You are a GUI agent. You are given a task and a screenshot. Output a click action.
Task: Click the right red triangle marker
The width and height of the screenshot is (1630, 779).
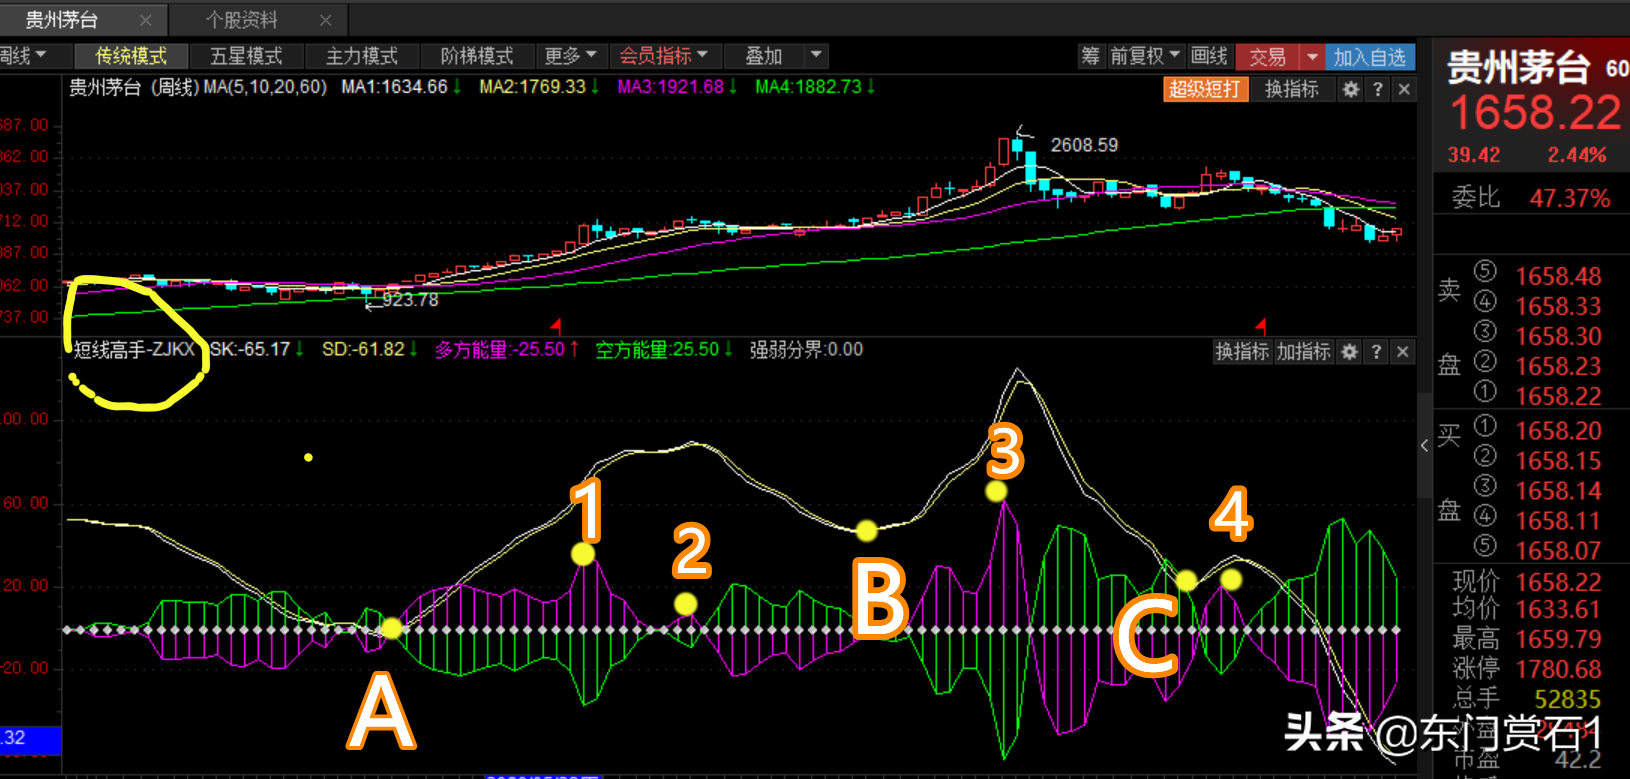[1261, 326]
